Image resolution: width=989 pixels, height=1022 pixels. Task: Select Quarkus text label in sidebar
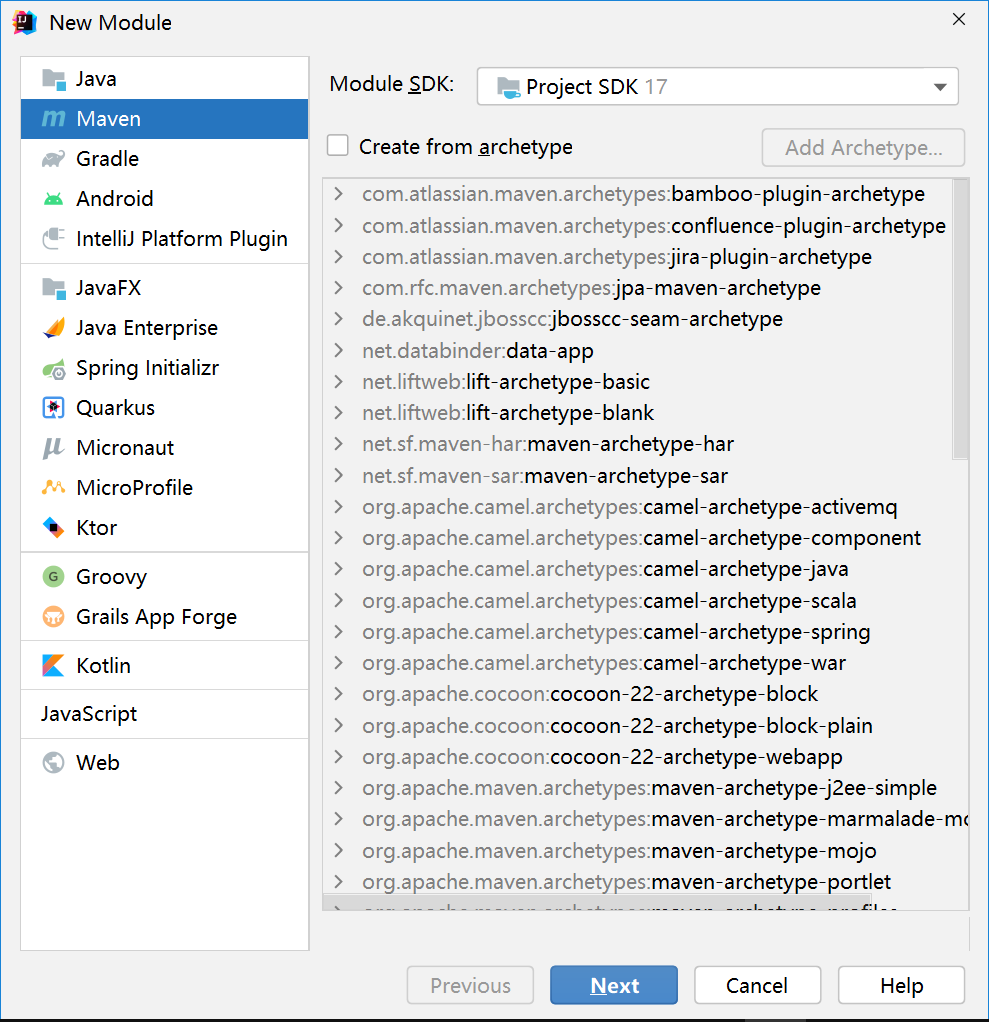[x=115, y=408]
